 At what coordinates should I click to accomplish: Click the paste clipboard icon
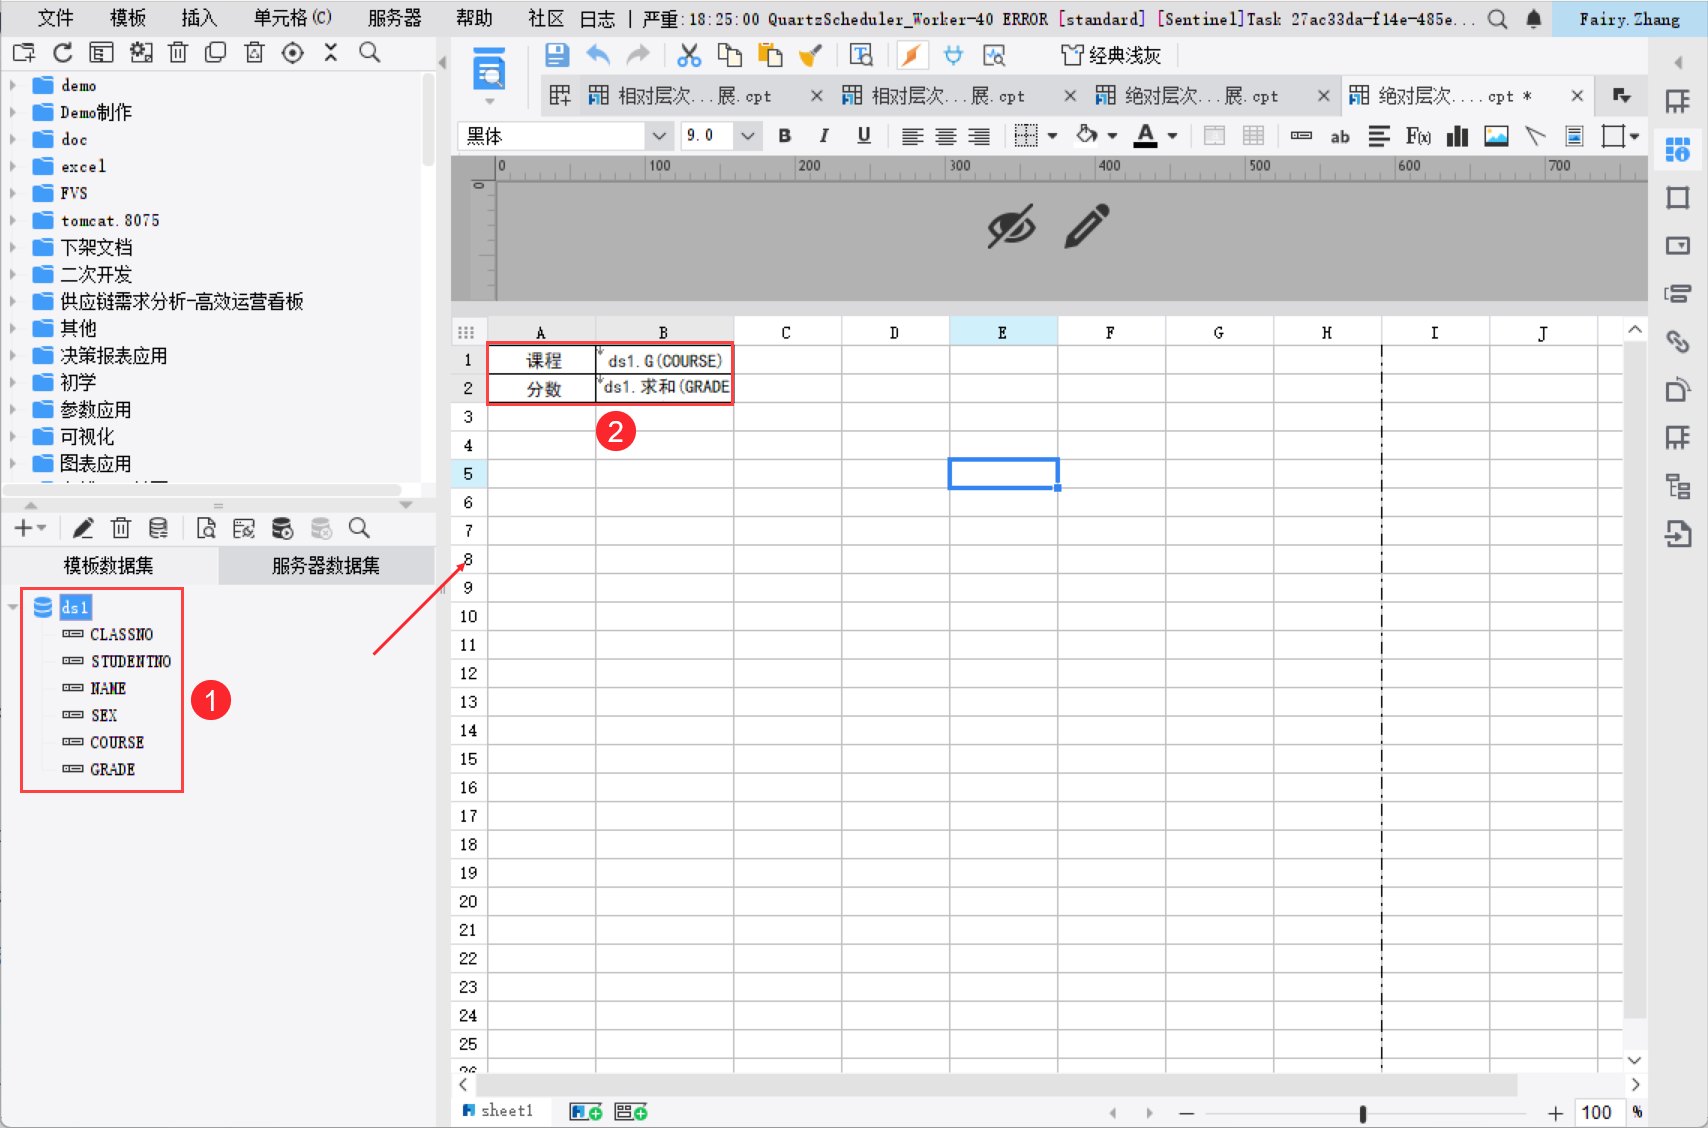pos(770,55)
